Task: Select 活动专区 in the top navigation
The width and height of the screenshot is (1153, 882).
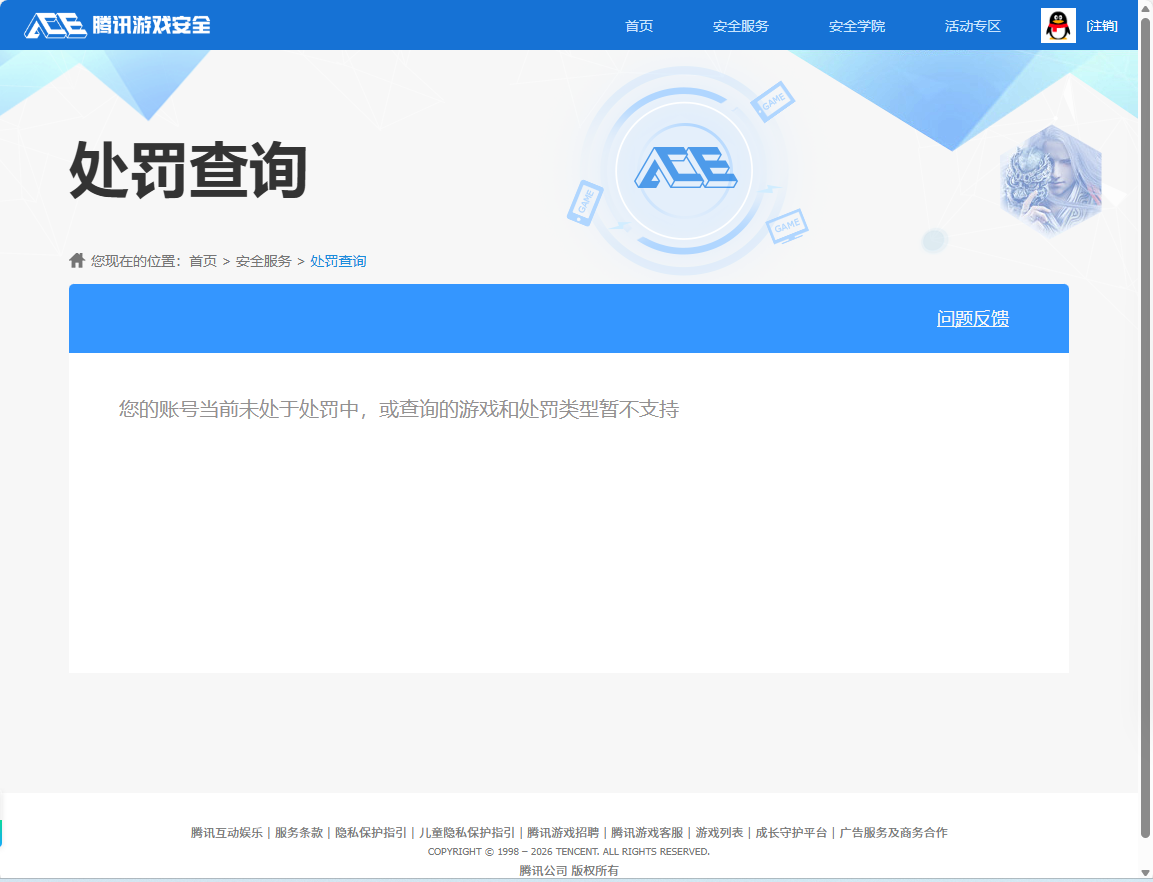Action: click(972, 26)
